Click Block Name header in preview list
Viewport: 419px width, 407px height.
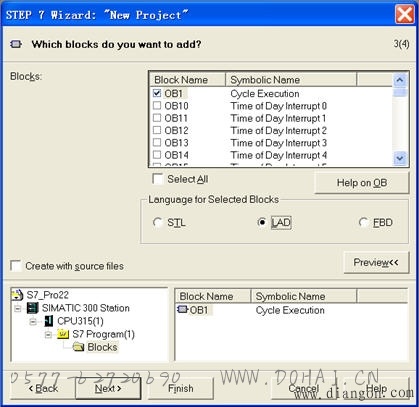click(213, 296)
